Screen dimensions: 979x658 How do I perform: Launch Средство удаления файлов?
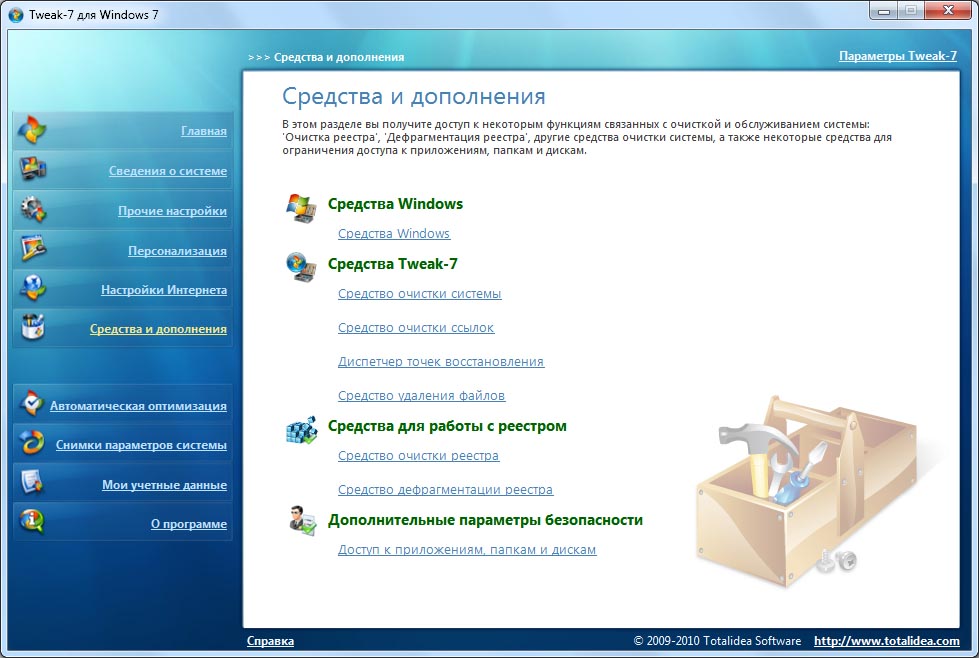[x=421, y=396]
